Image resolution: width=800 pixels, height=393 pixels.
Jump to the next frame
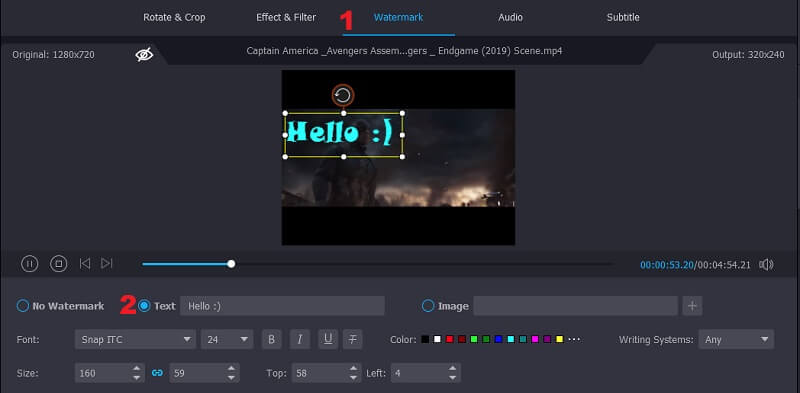tap(106, 263)
